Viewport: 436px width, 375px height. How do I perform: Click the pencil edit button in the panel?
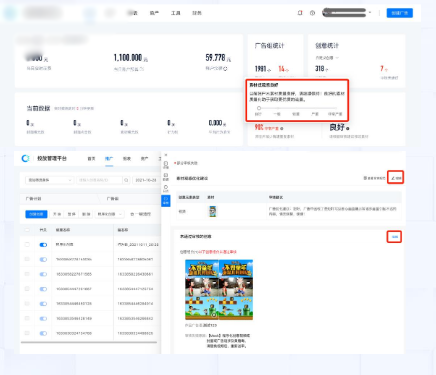396,178
